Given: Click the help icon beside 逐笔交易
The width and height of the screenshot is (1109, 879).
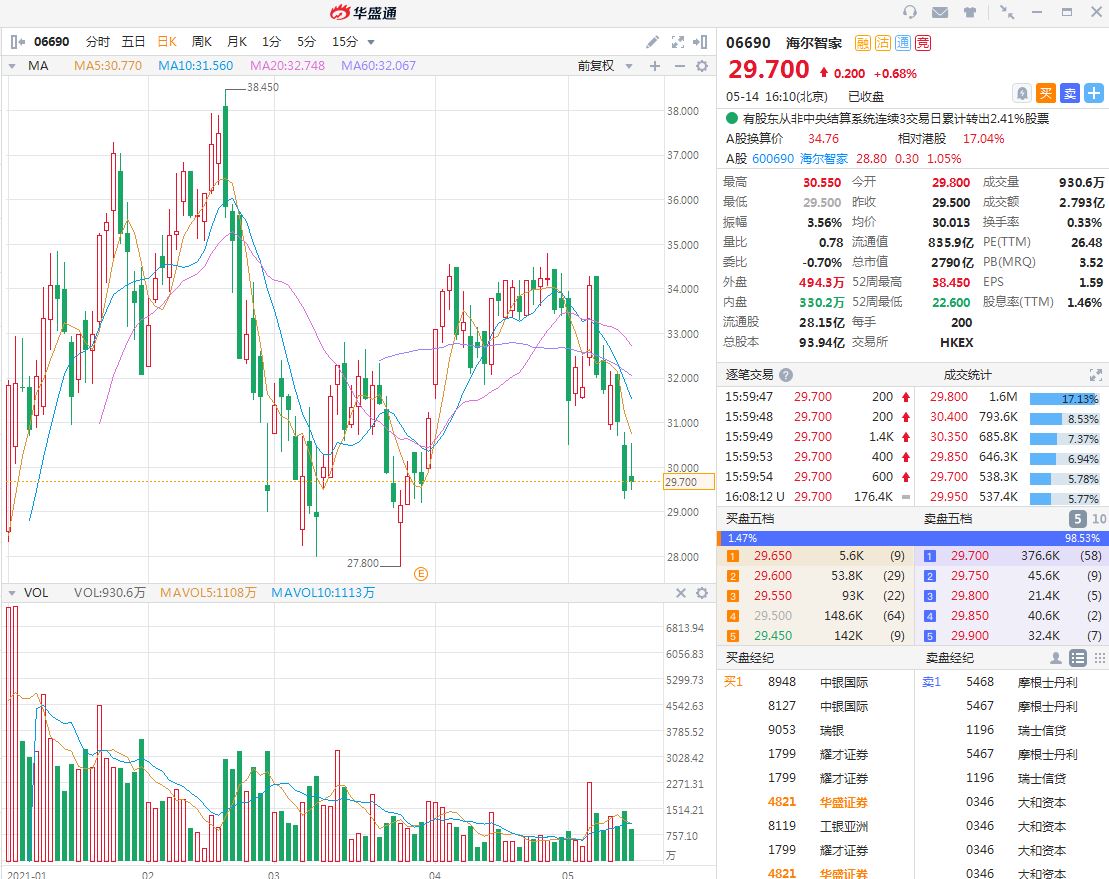Looking at the screenshot, I should 786,375.
